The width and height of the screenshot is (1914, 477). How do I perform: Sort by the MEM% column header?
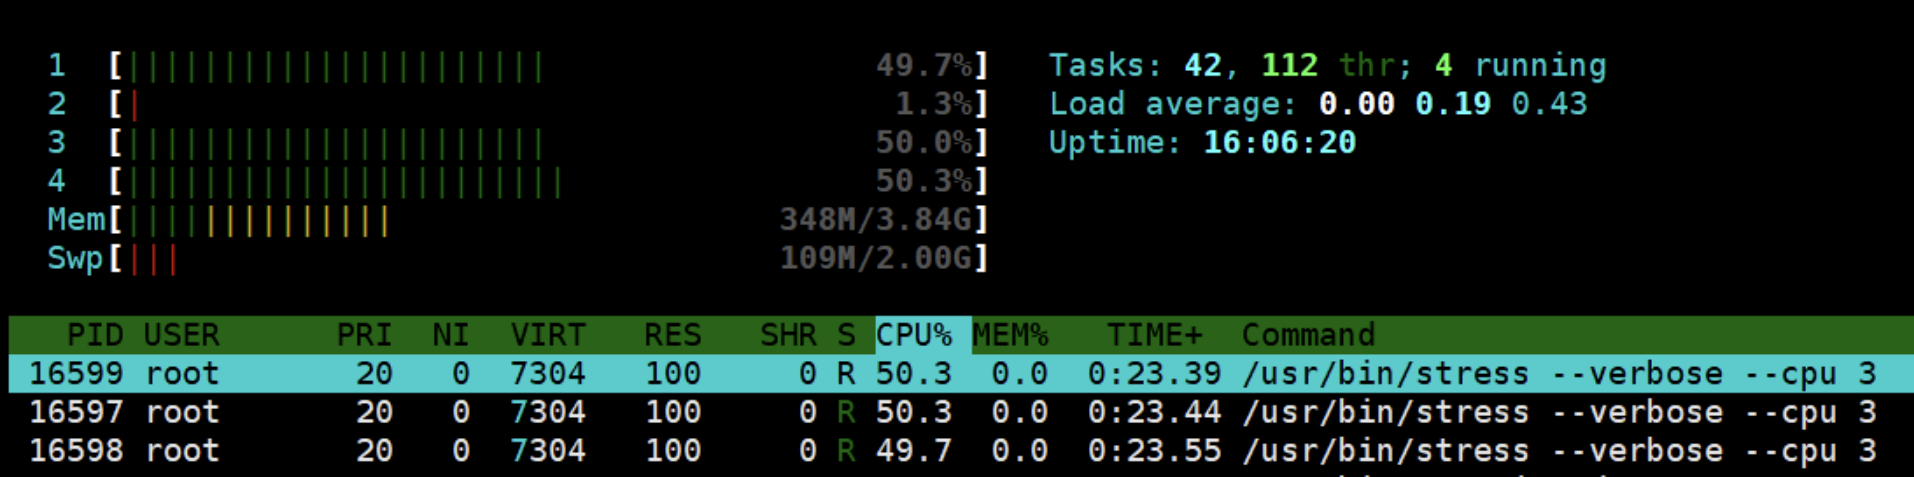(1010, 335)
